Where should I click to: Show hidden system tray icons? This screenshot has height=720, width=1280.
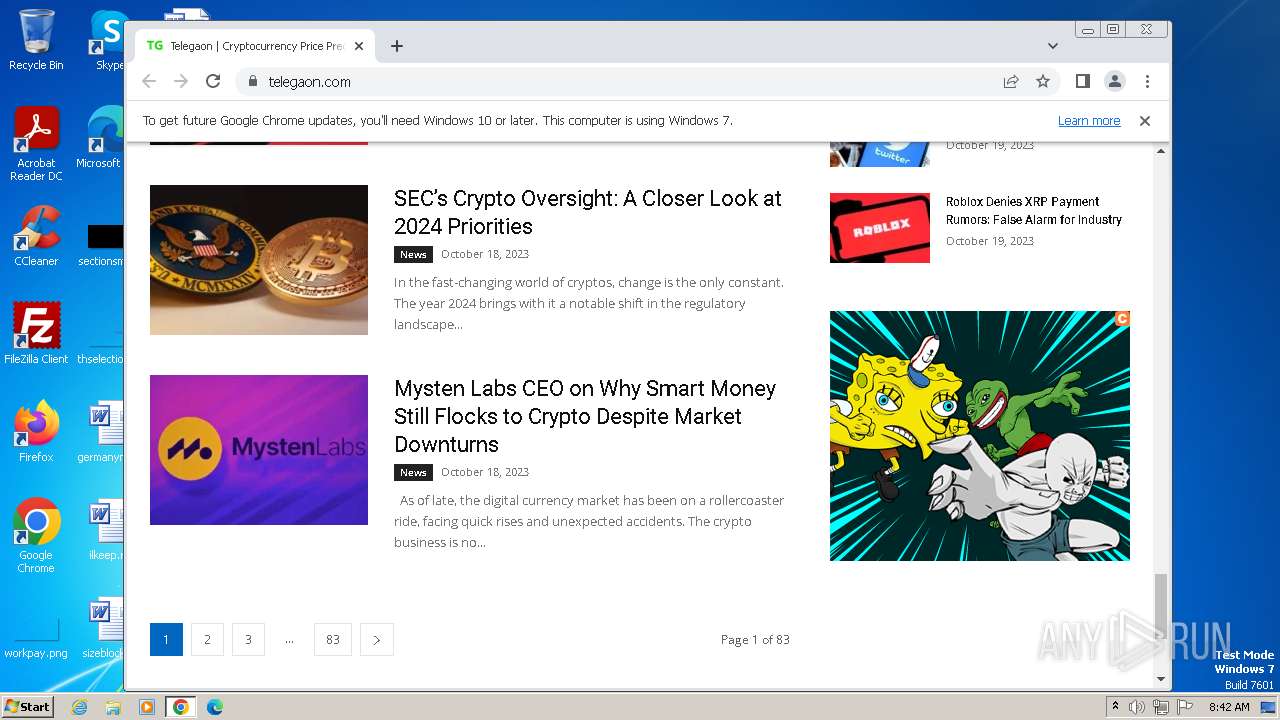pos(1116,707)
